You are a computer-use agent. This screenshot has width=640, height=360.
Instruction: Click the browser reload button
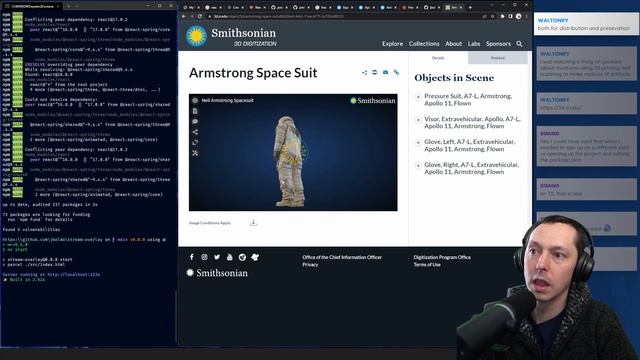200,16
